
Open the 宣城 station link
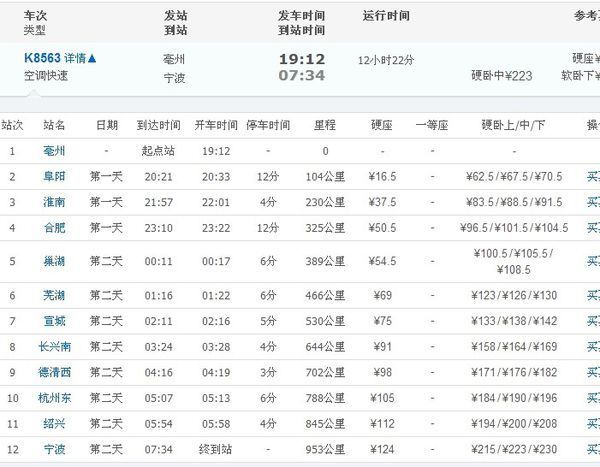click(x=54, y=321)
